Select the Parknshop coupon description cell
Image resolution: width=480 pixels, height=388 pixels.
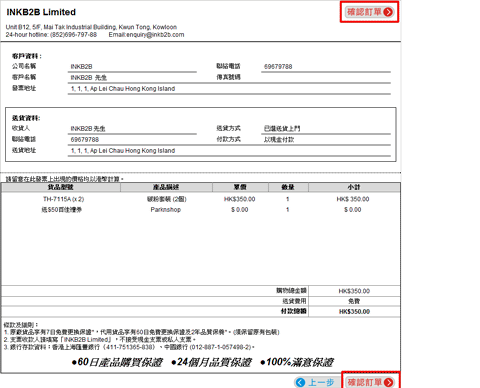coord(166,210)
